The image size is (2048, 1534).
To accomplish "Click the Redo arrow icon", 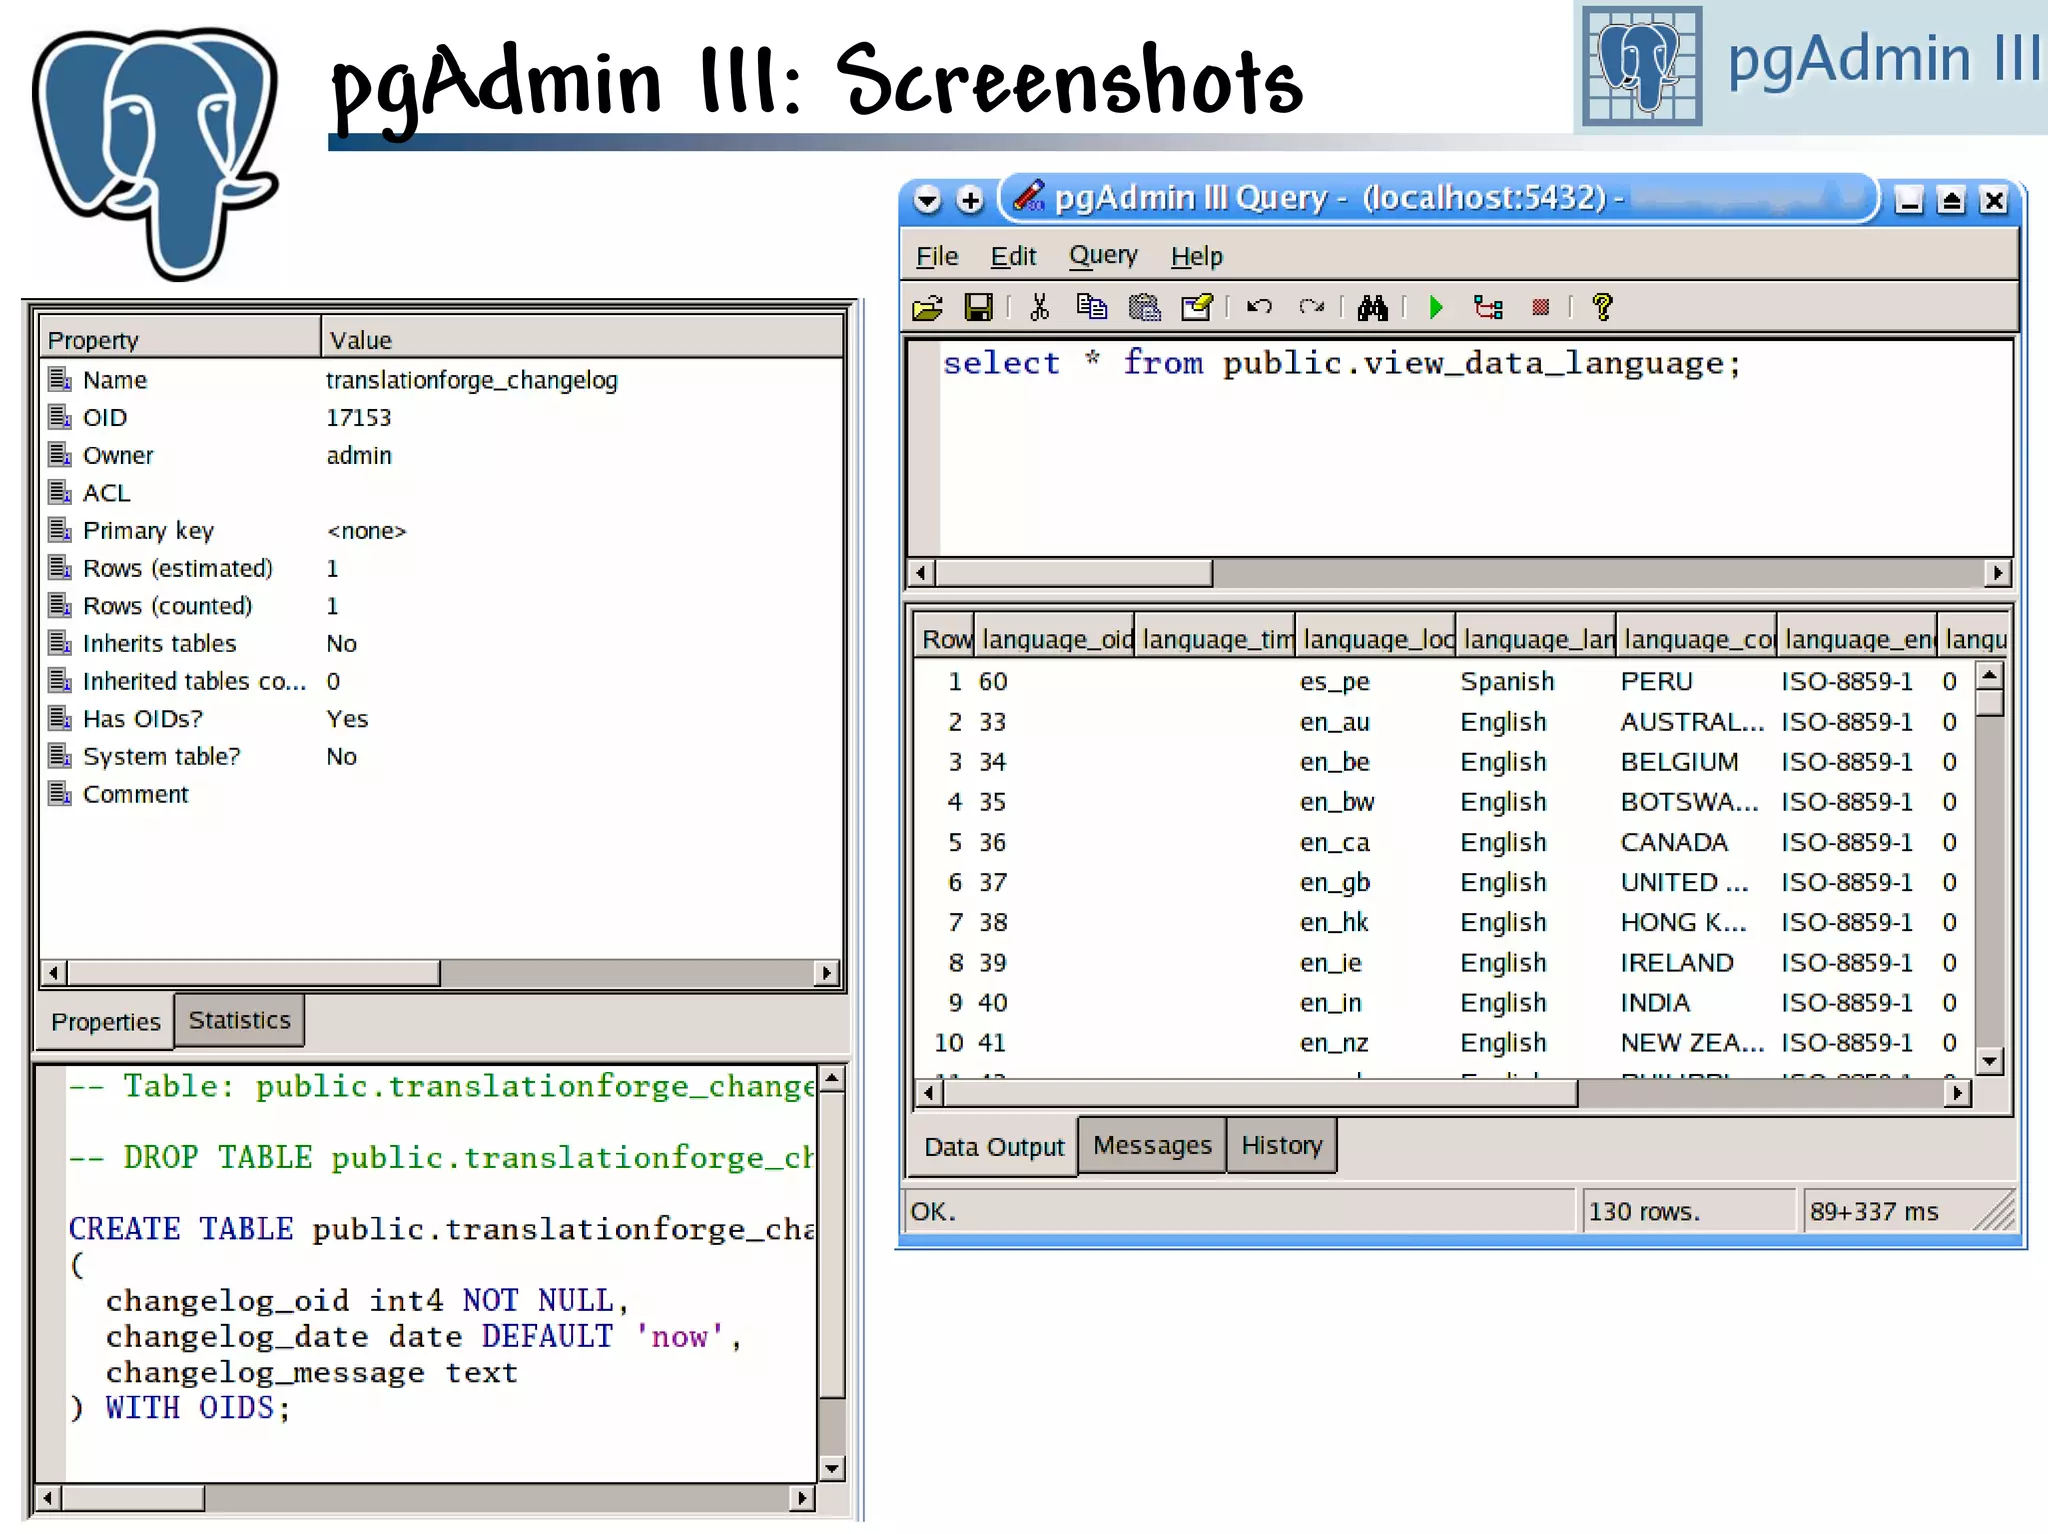I will (1311, 307).
